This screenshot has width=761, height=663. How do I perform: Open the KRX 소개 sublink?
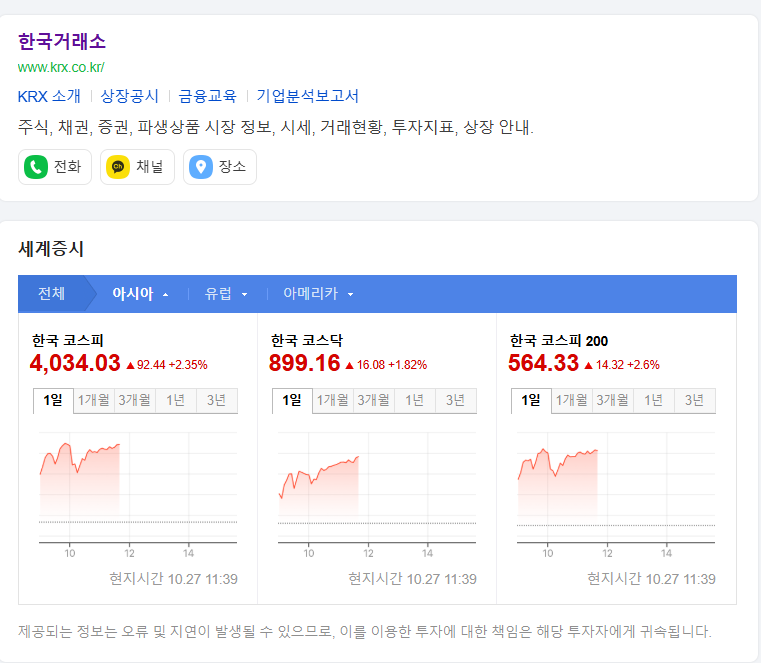(x=49, y=96)
